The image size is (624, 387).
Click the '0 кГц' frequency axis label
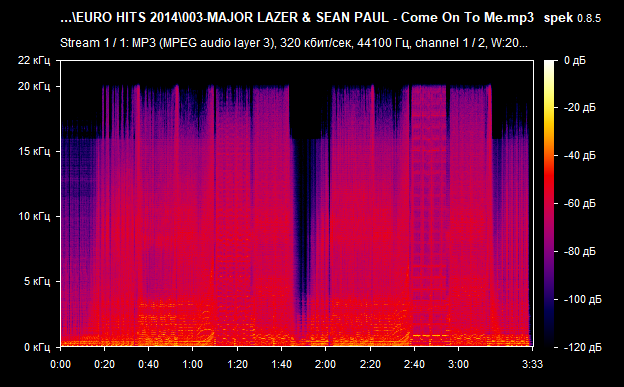coord(37,347)
